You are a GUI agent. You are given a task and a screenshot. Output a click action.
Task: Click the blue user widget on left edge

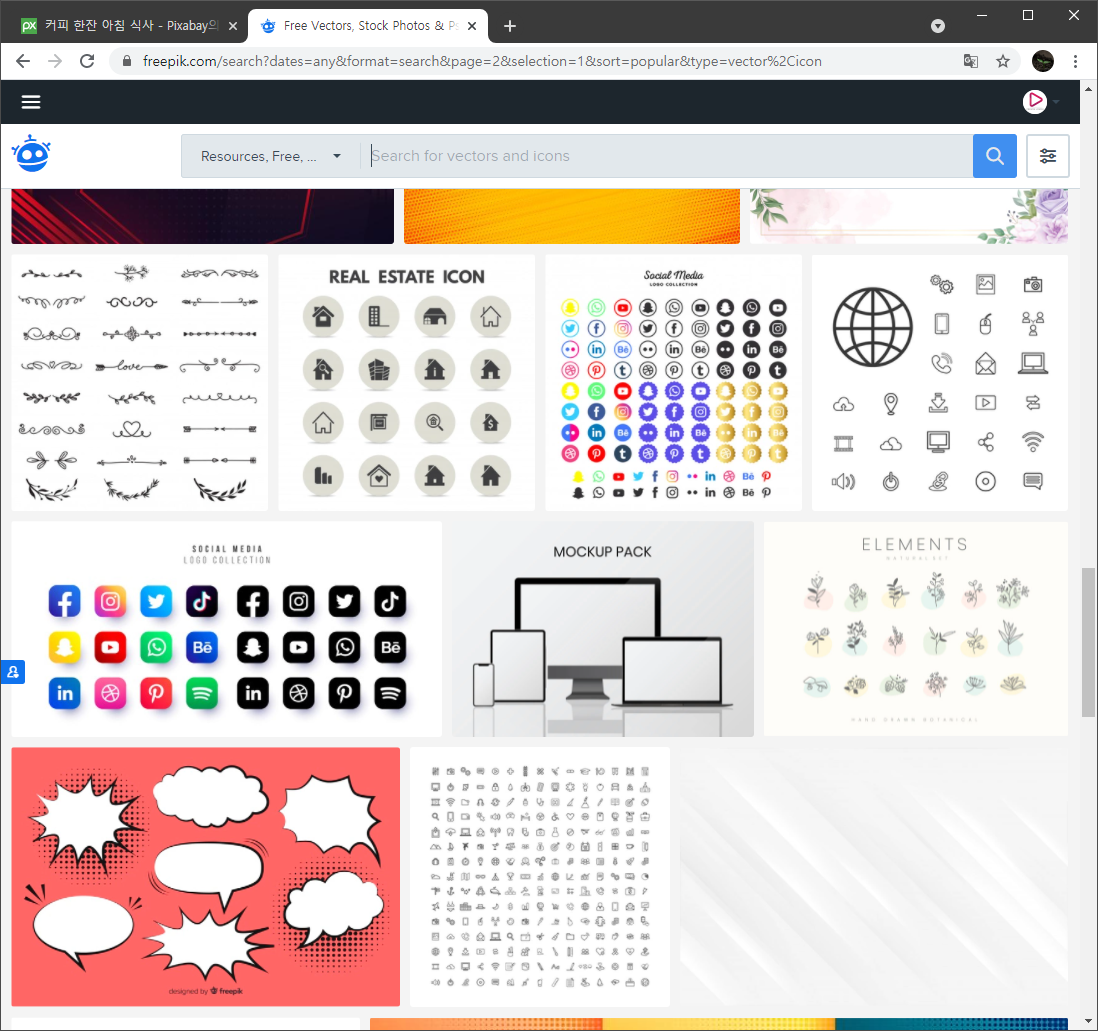click(13, 672)
